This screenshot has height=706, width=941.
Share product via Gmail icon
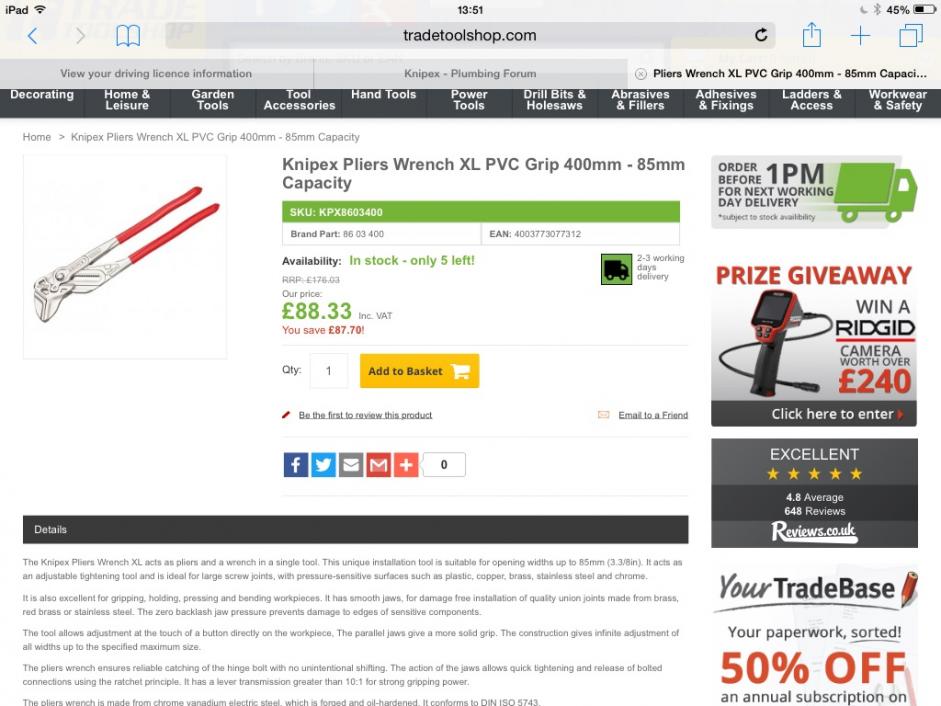coord(379,465)
